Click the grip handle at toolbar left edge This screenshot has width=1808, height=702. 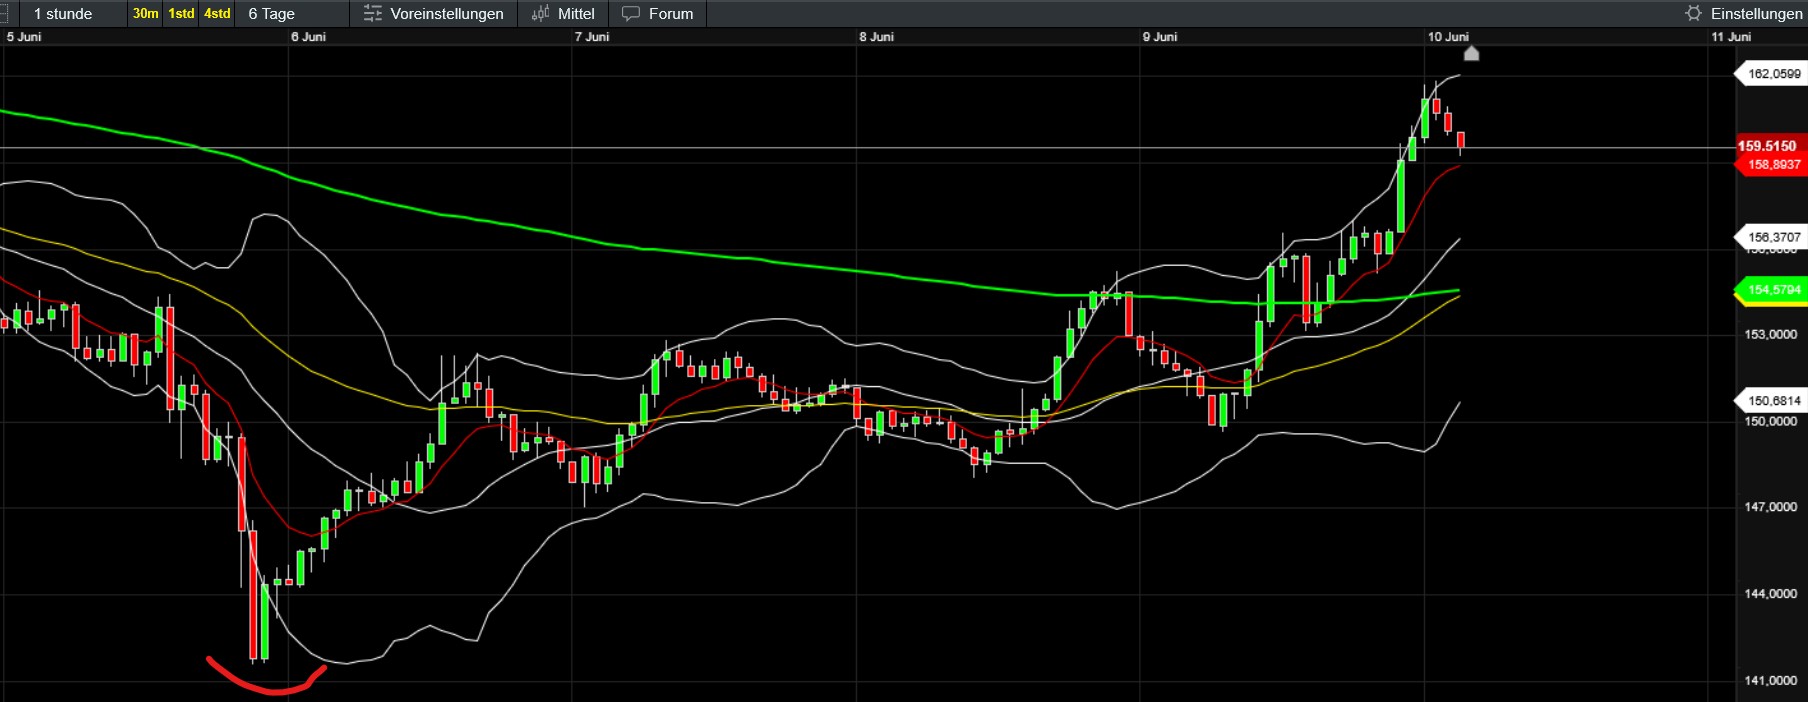[x=4, y=14]
